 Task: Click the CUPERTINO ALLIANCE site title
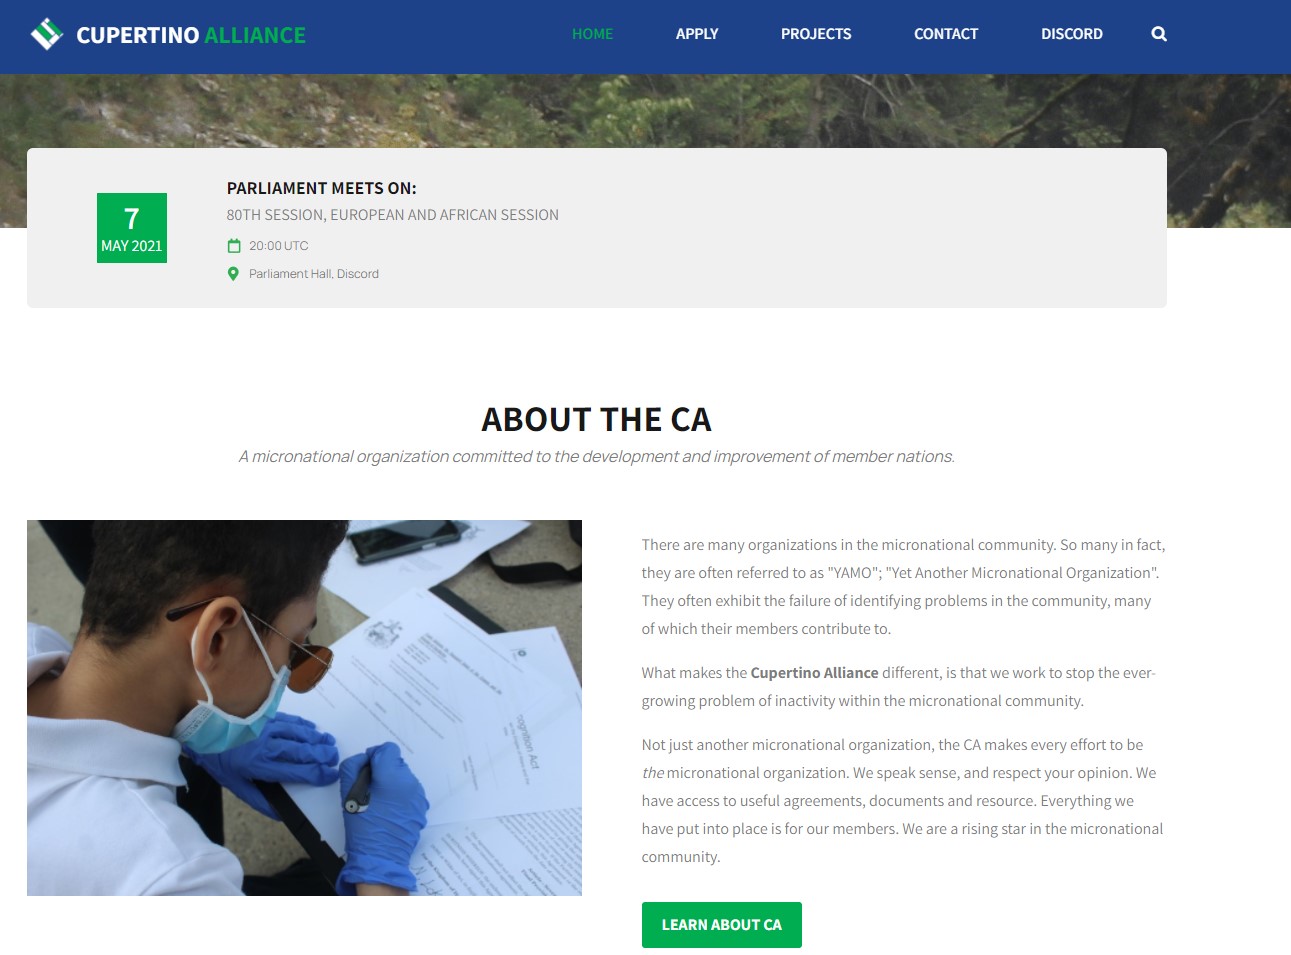191,35
